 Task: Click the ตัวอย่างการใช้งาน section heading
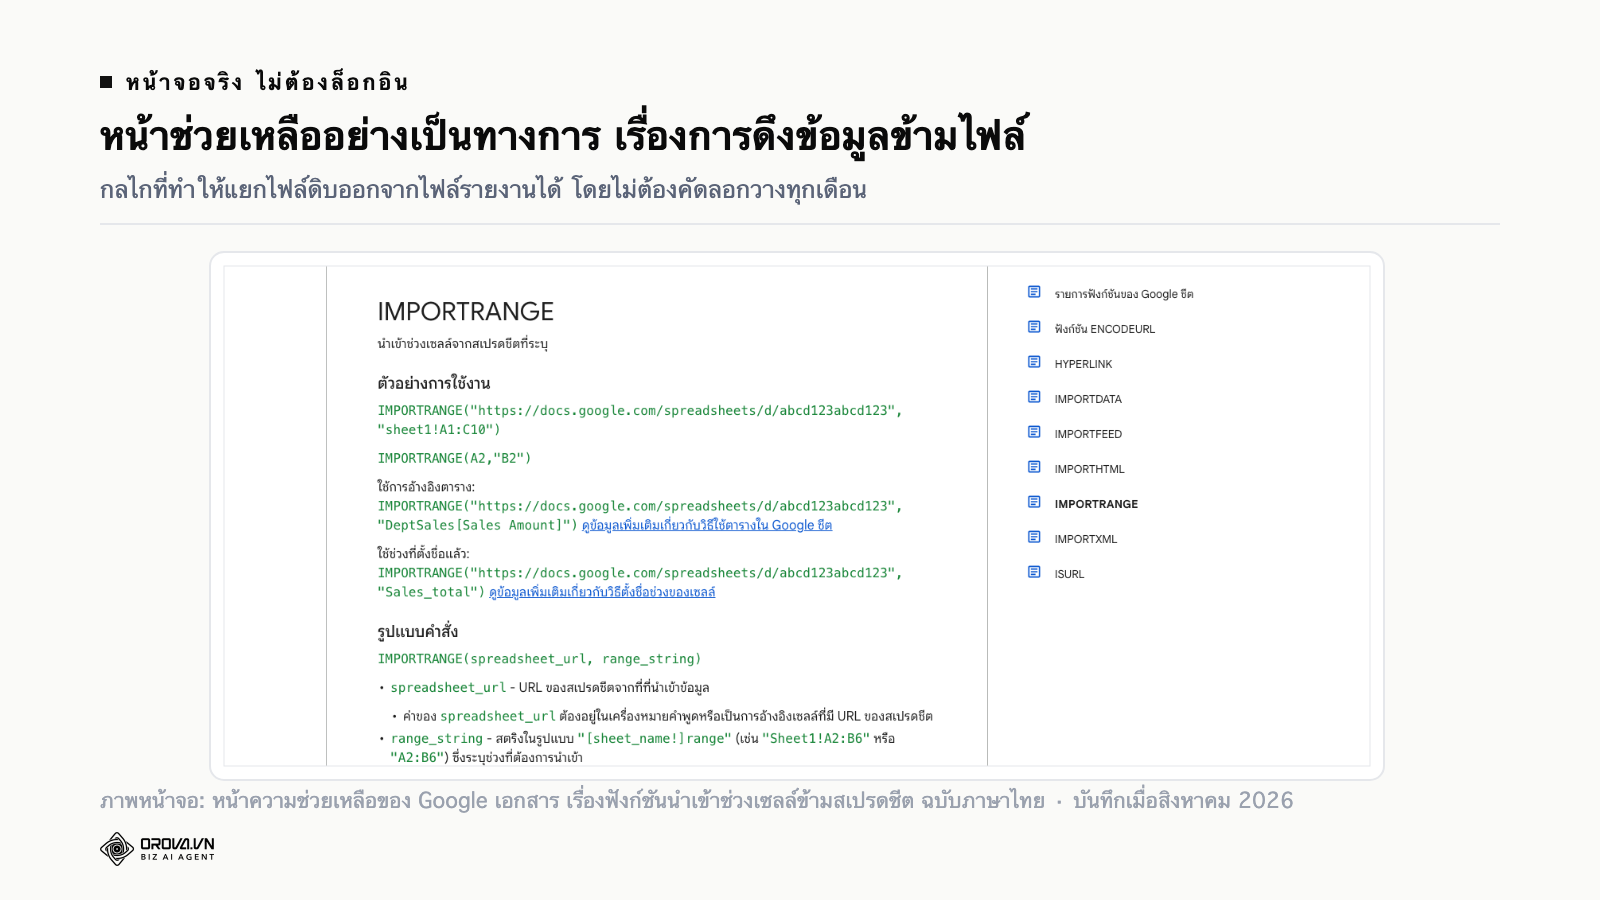tap(433, 383)
